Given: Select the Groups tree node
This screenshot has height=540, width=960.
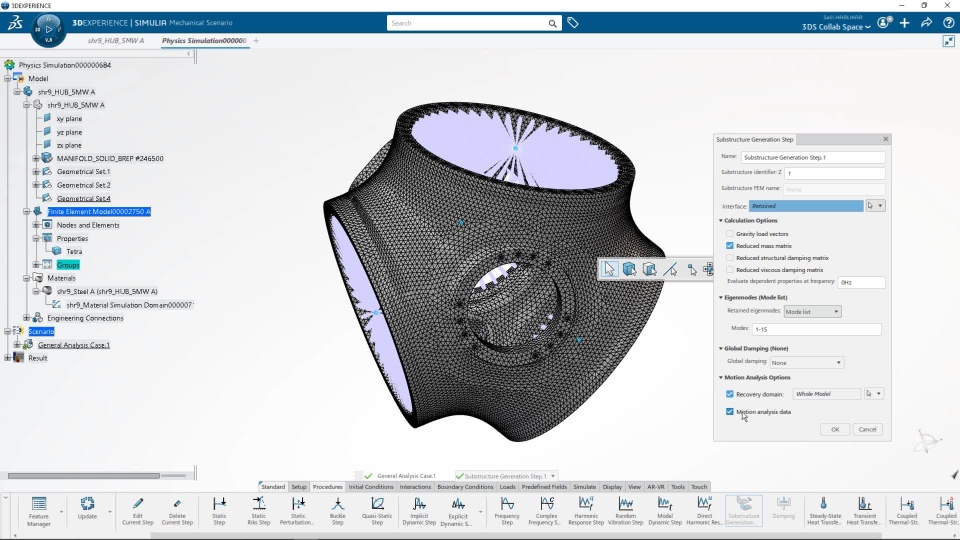Looking at the screenshot, I should 68,265.
